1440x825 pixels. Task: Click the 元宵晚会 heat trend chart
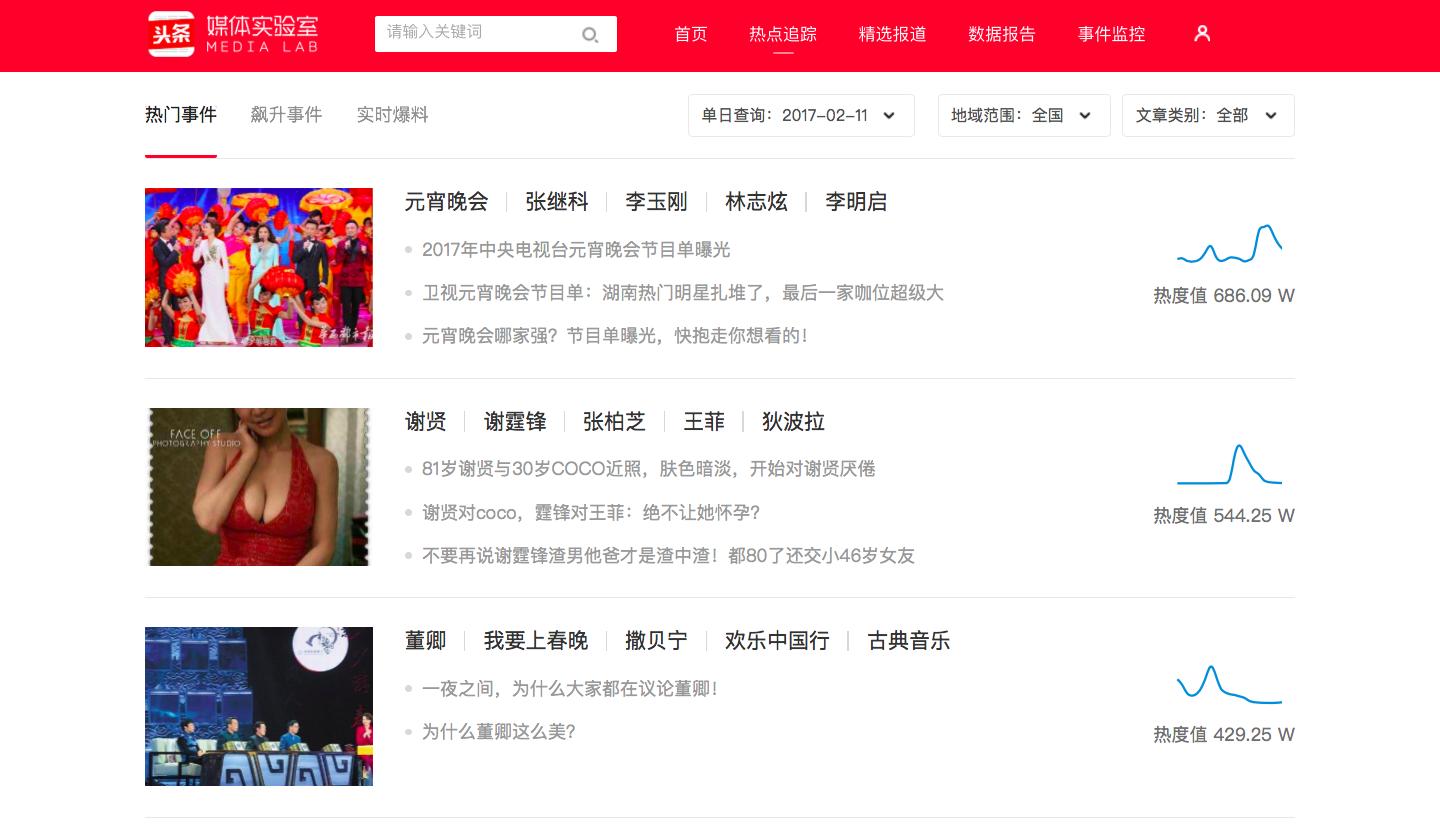(x=1230, y=245)
